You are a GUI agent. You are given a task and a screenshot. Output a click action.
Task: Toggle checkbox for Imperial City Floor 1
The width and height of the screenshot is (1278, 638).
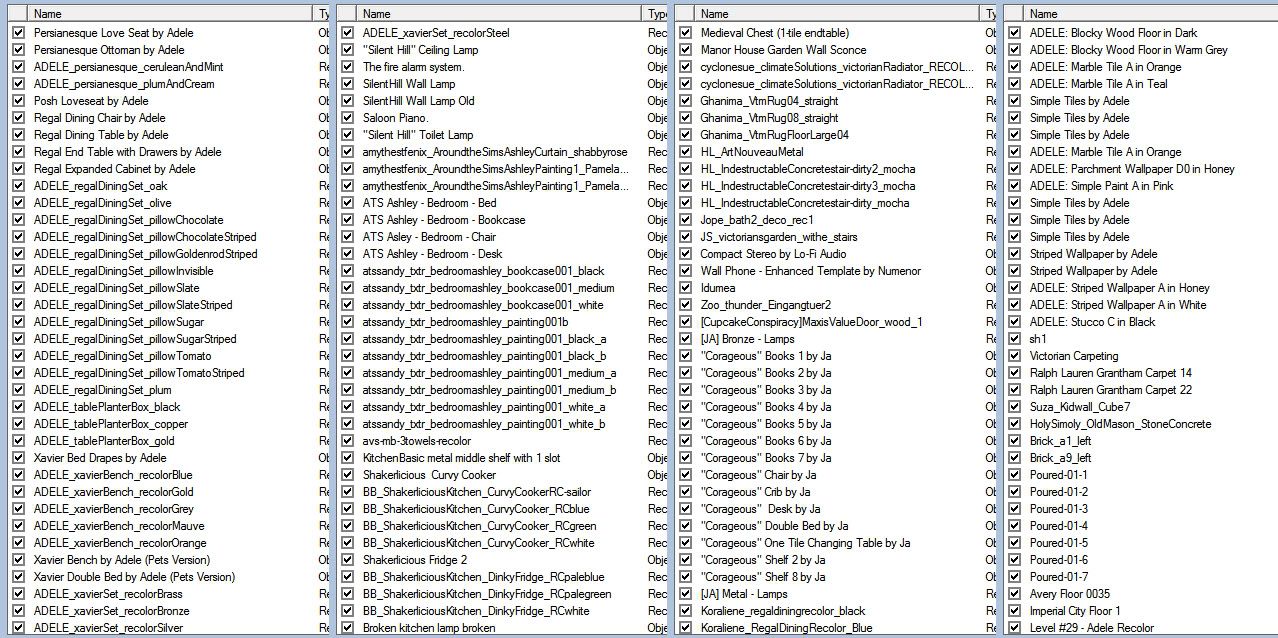(1014, 611)
